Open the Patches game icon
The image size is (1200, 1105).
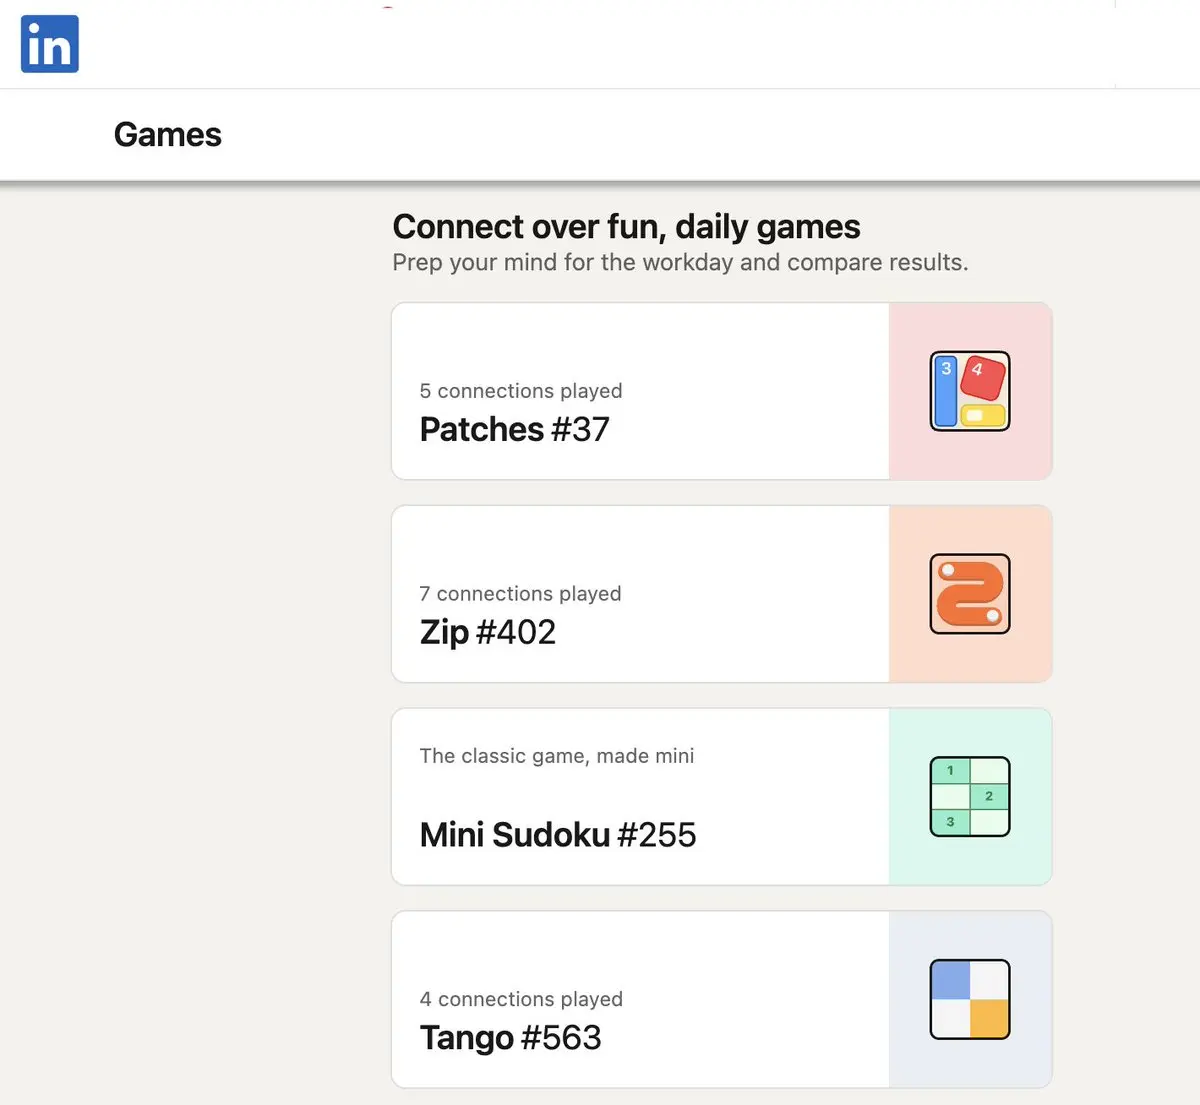970,391
